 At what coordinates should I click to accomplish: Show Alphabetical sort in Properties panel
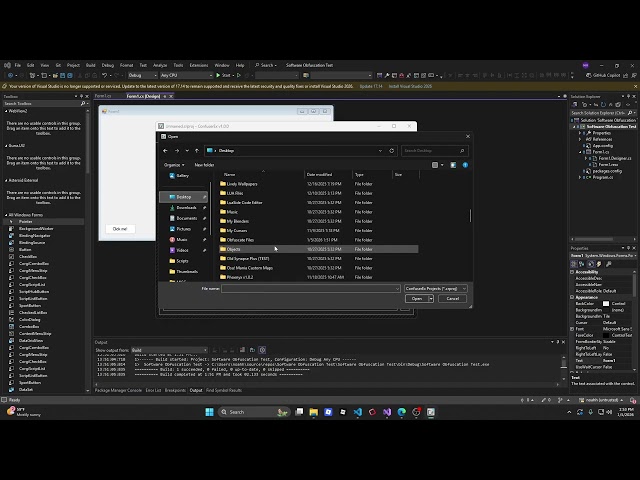(582, 264)
